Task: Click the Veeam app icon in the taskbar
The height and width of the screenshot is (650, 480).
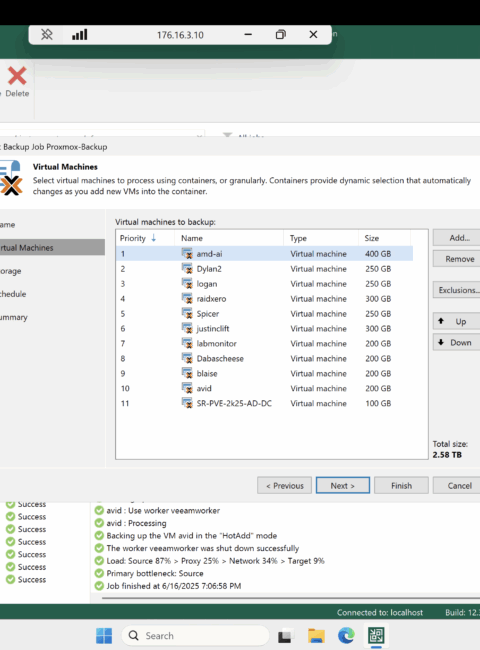Action: 376,635
